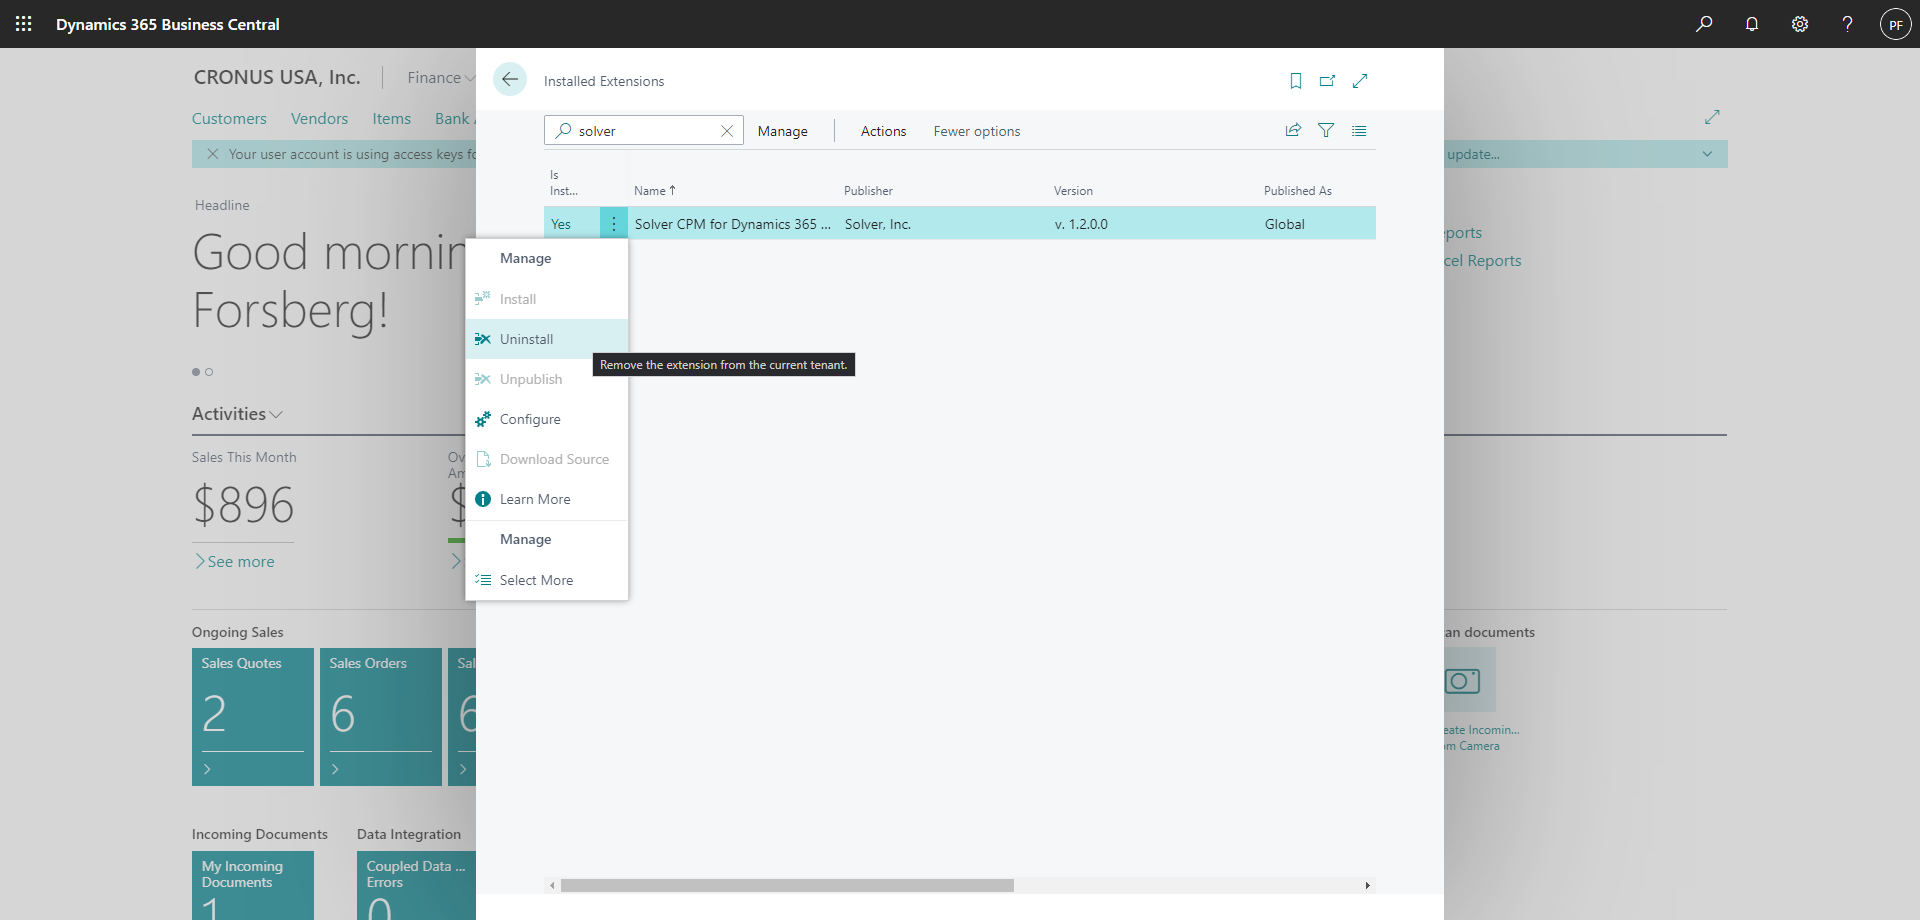
Task: Click the share icon in list toolbar
Action: [1293, 130]
